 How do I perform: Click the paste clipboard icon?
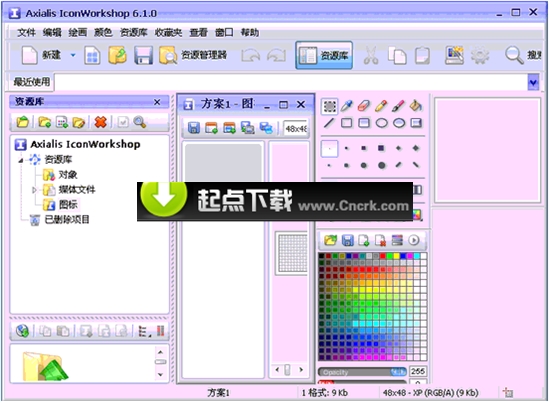click(422, 55)
